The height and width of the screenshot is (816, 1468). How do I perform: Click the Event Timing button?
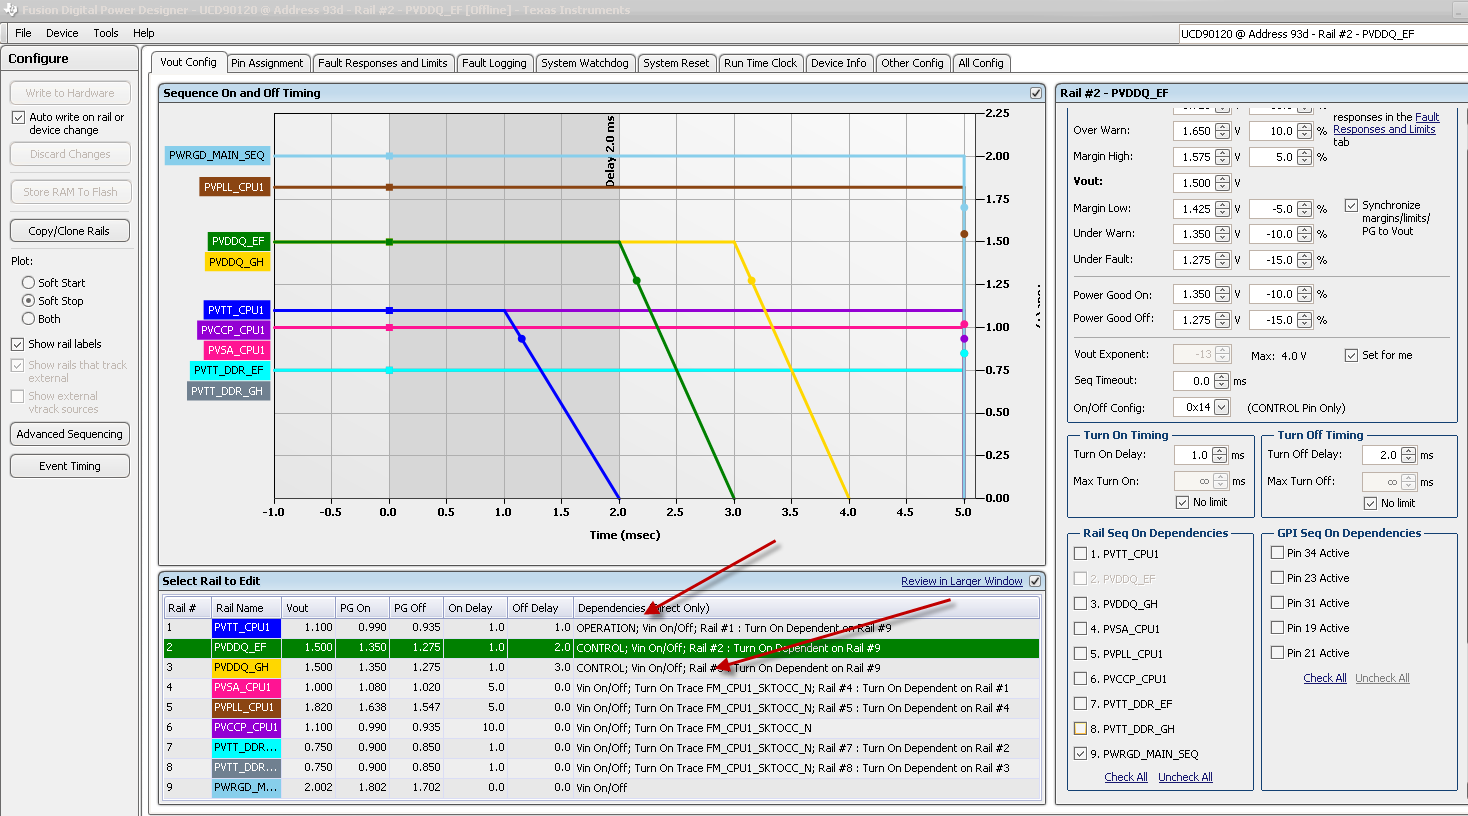click(70, 466)
